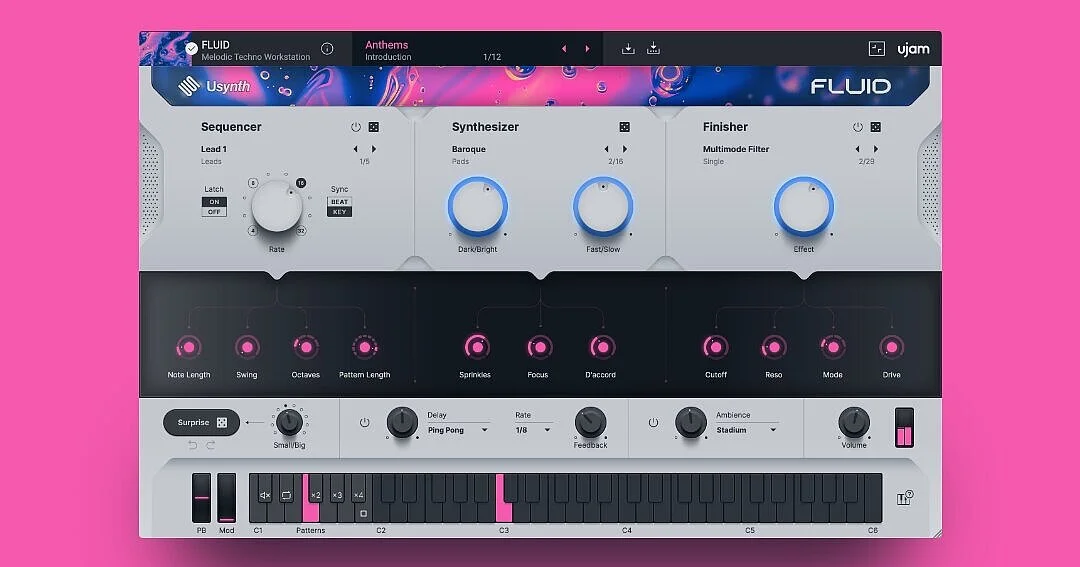
Task: Toggle the Sequencer power button
Action: click(x=355, y=127)
